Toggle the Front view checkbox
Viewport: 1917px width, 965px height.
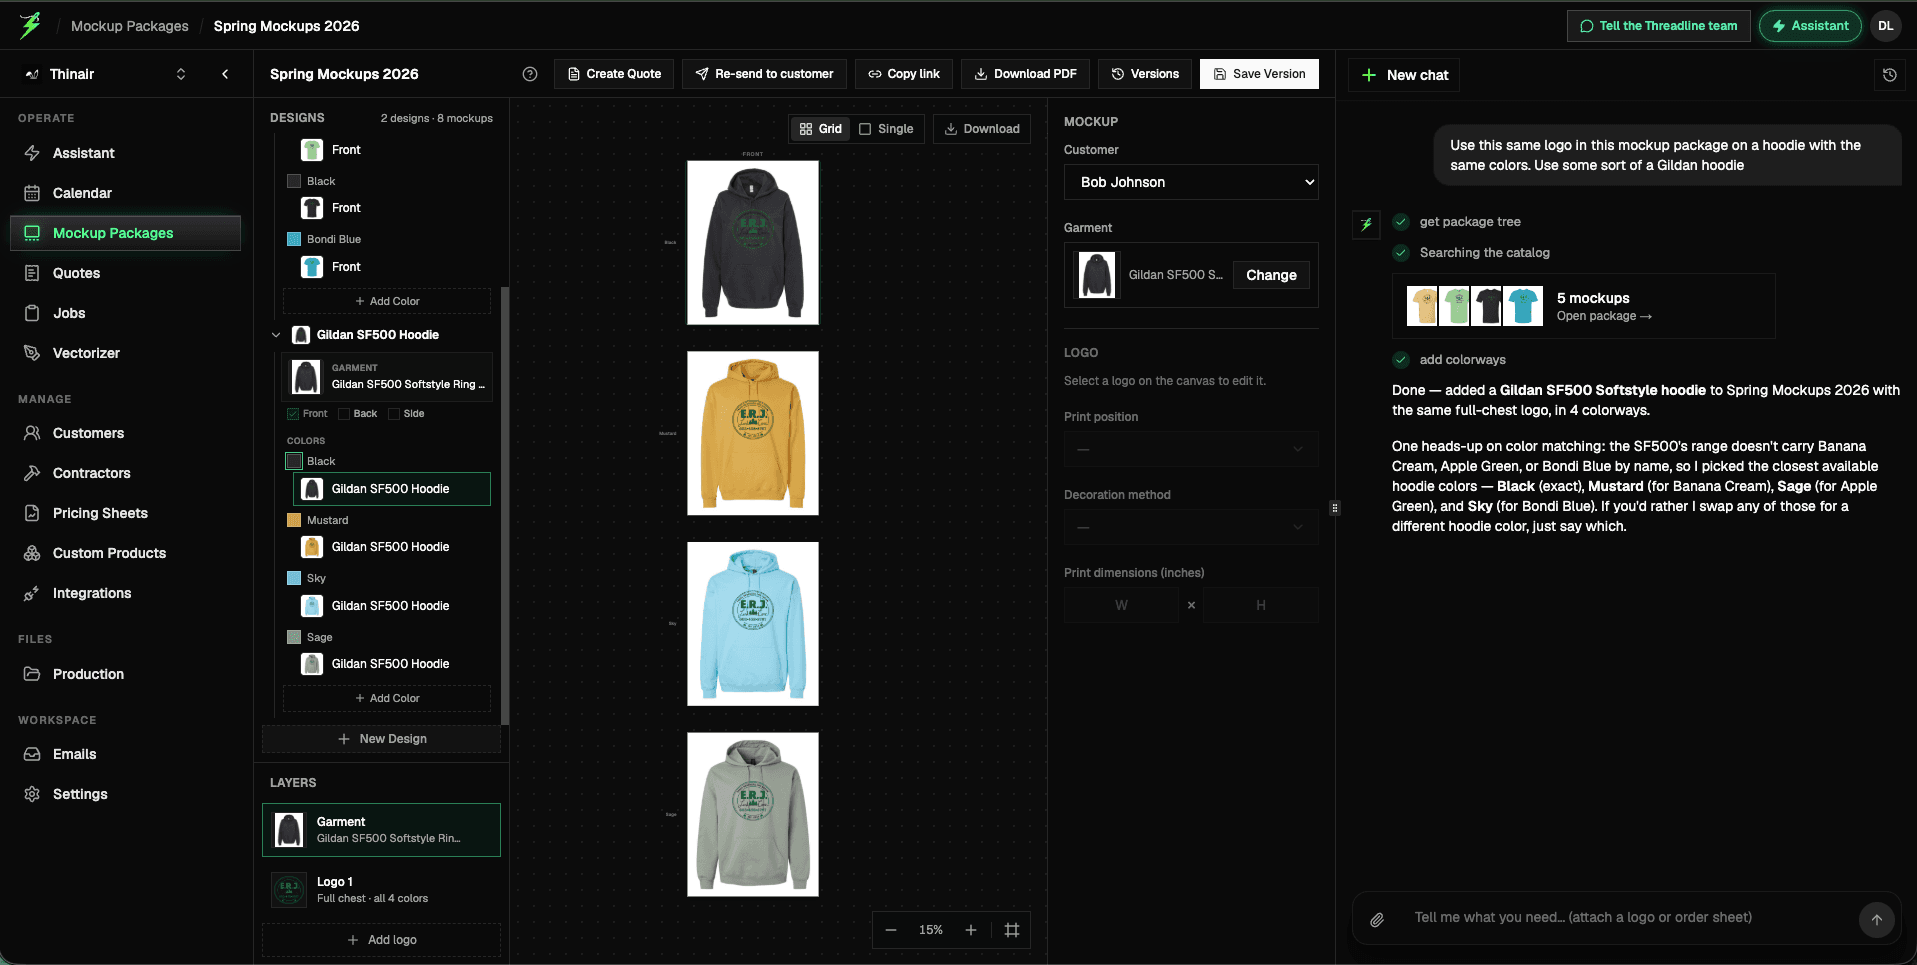(293, 414)
